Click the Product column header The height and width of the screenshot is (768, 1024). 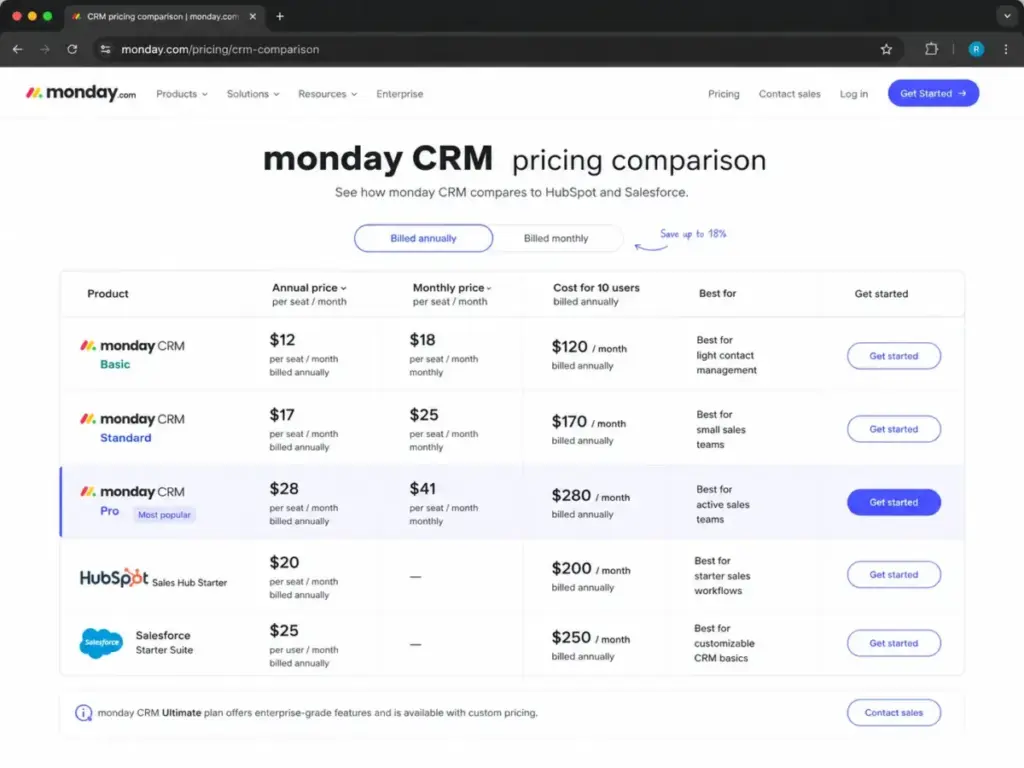point(108,294)
